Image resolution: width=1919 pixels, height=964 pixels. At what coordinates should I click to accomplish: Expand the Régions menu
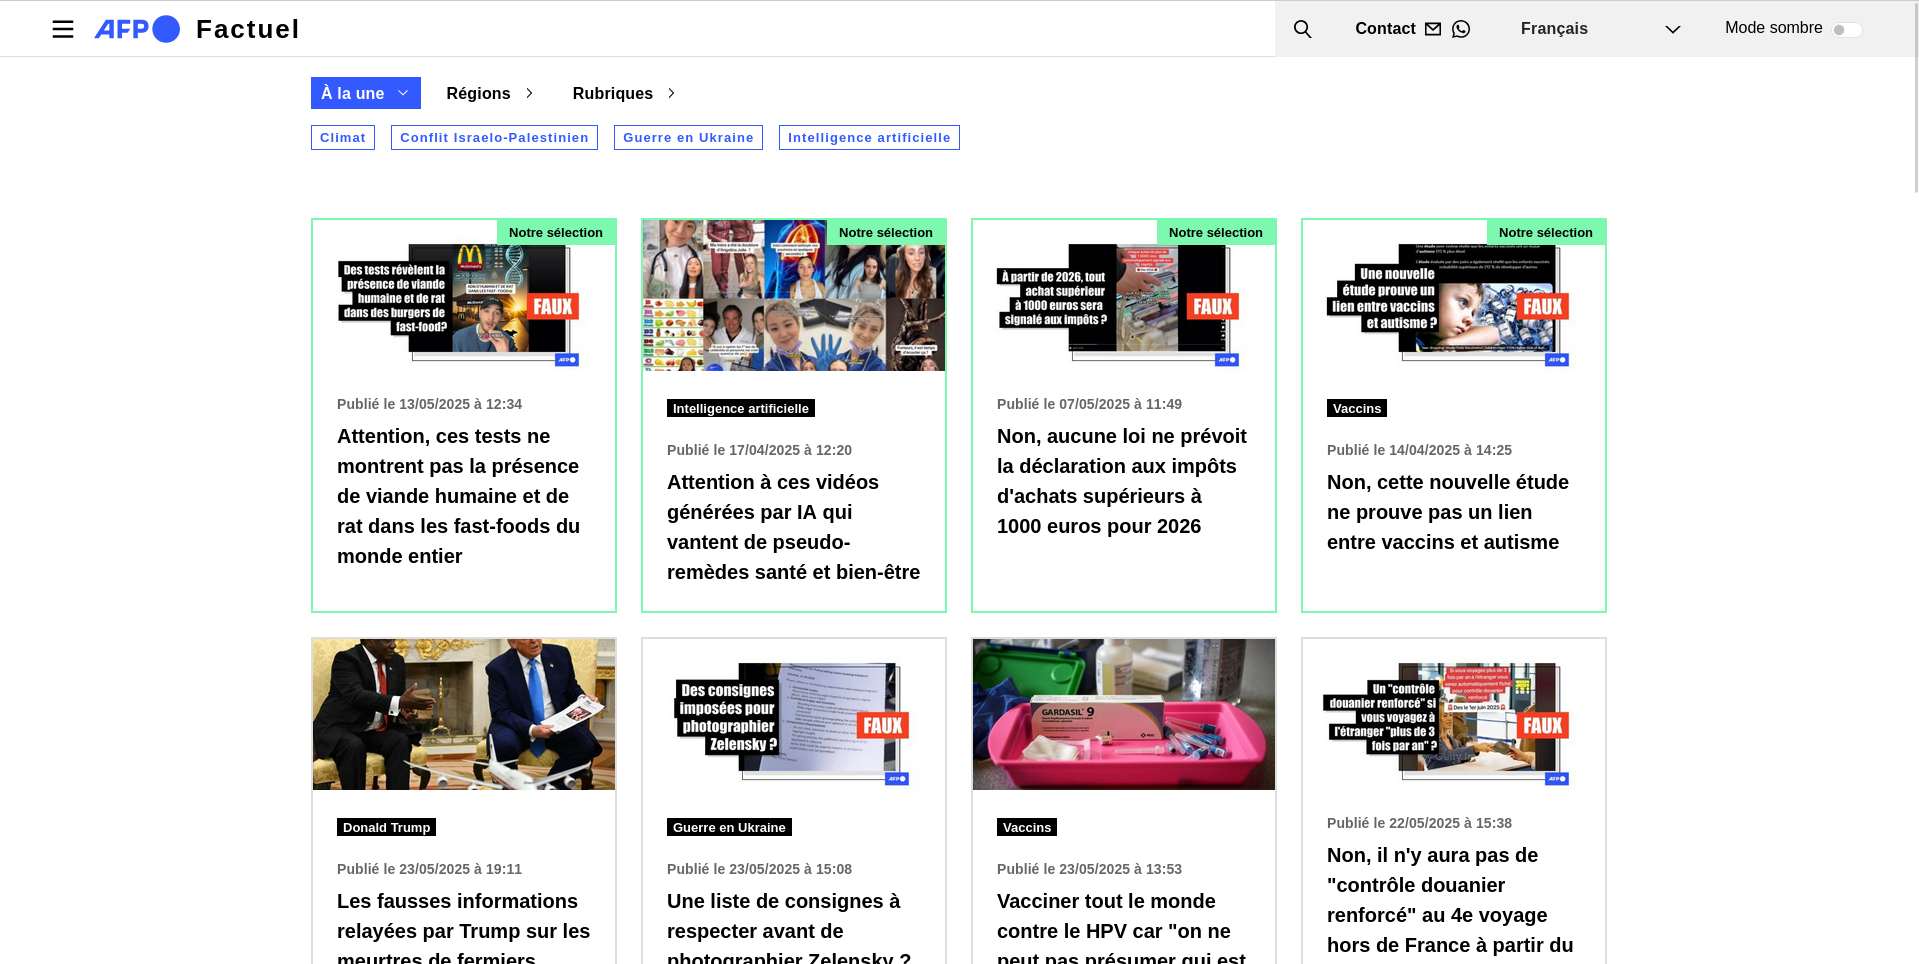(489, 93)
